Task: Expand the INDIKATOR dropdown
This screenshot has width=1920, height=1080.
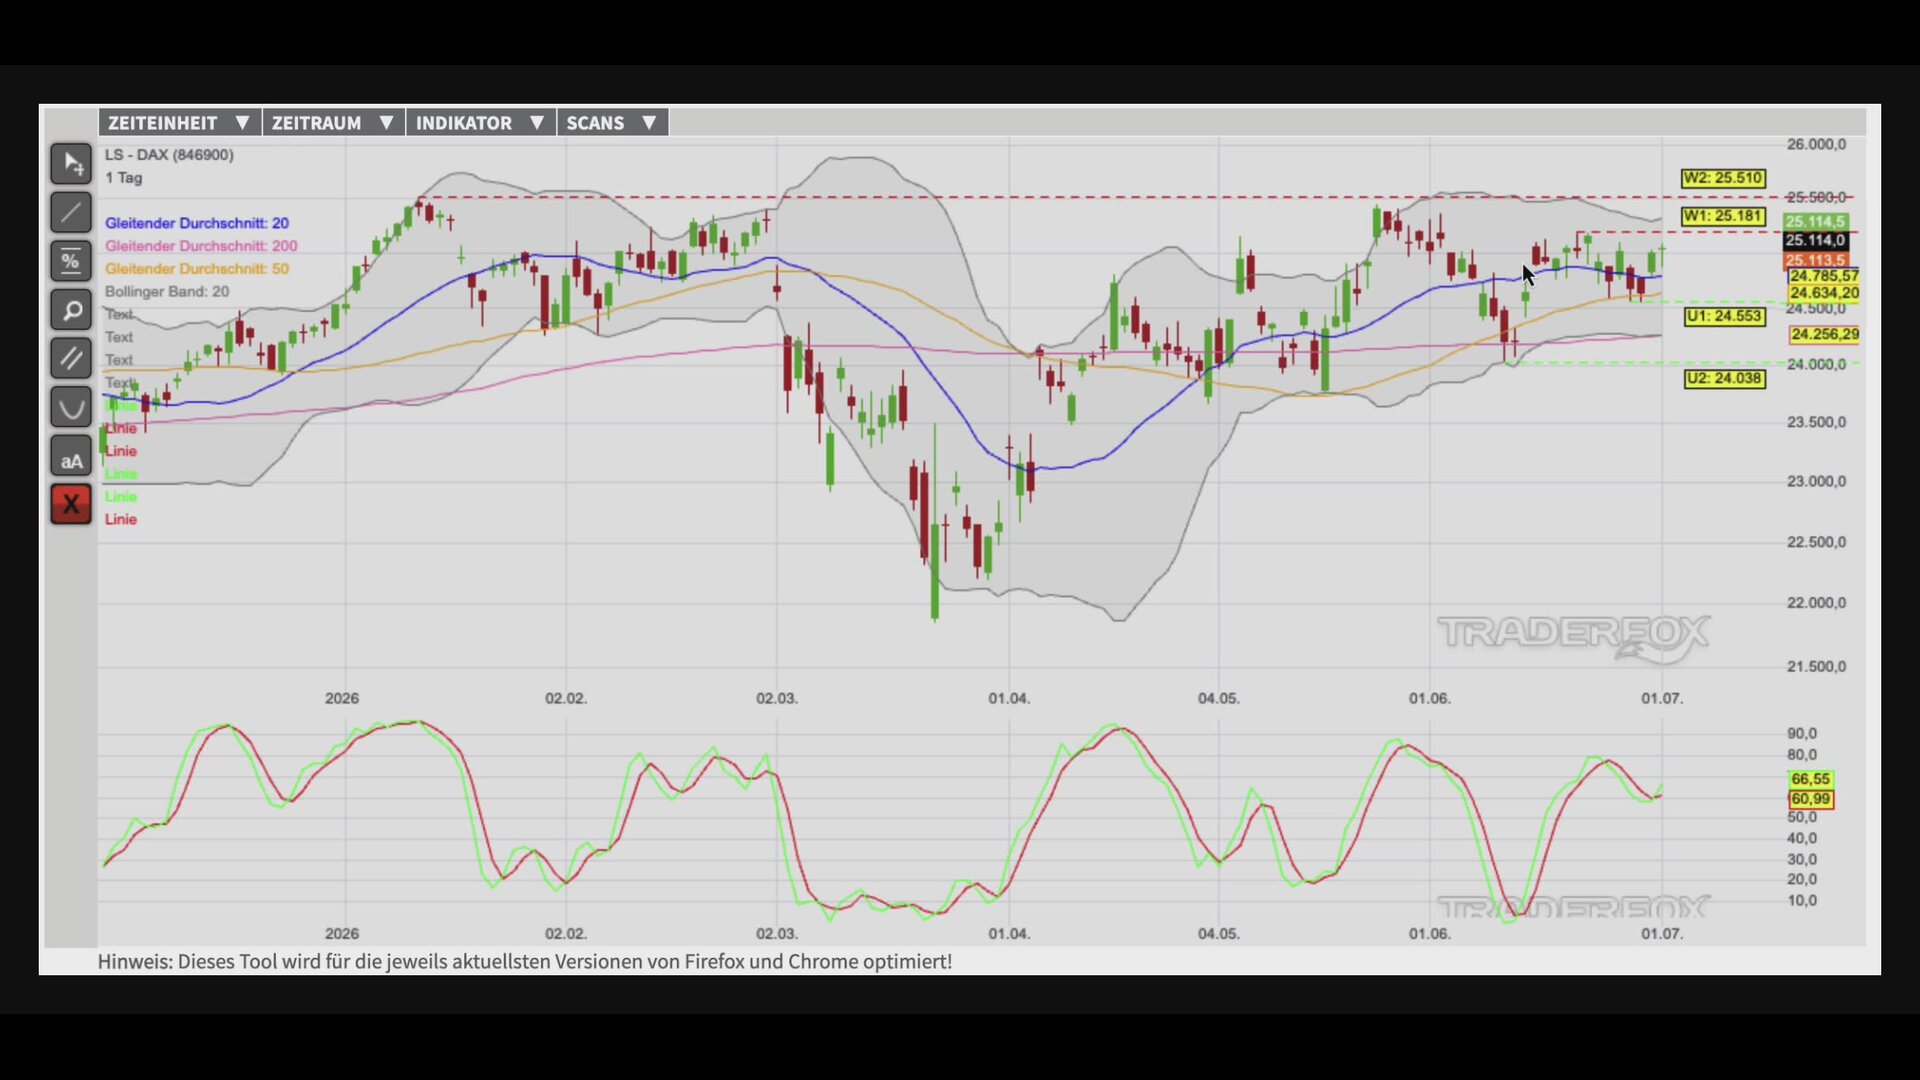Action: pyautogui.click(x=480, y=123)
